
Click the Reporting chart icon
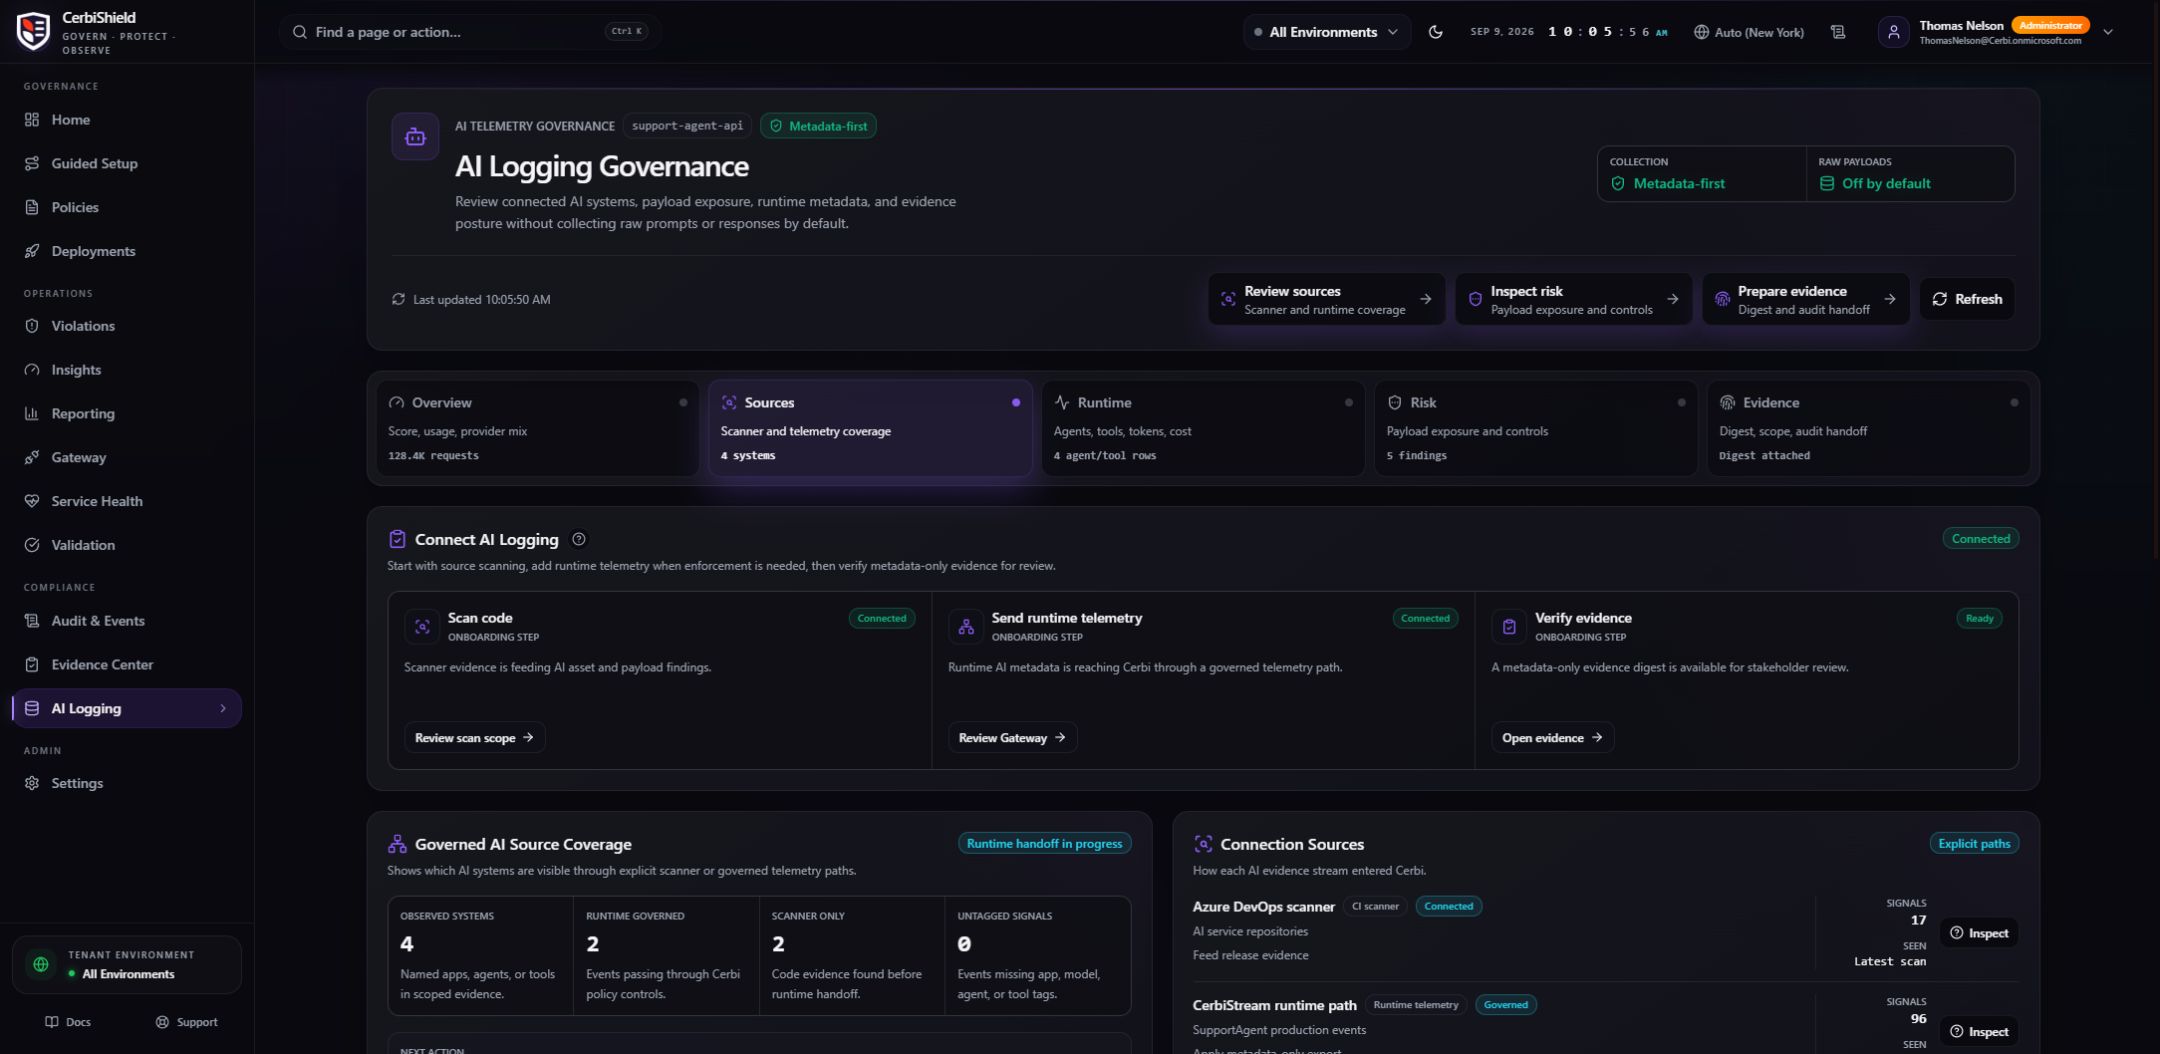(x=32, y=414)
